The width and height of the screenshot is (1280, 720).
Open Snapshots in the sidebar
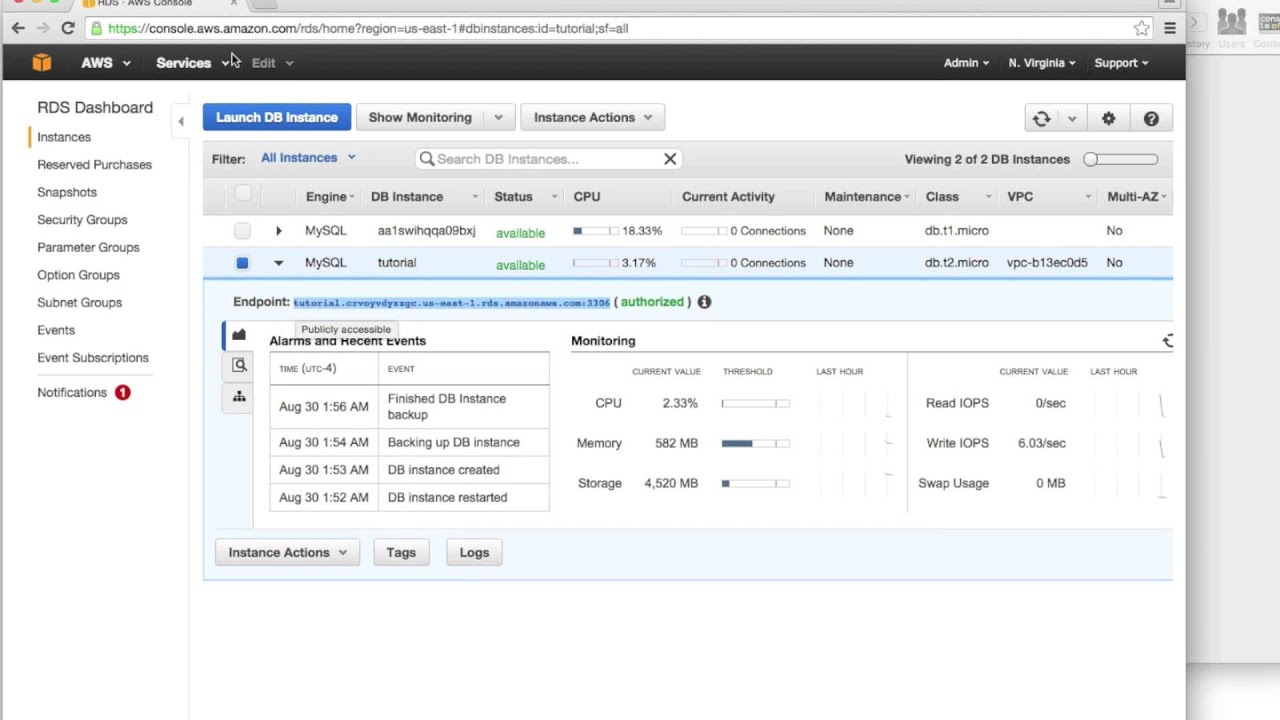[67, 192]
